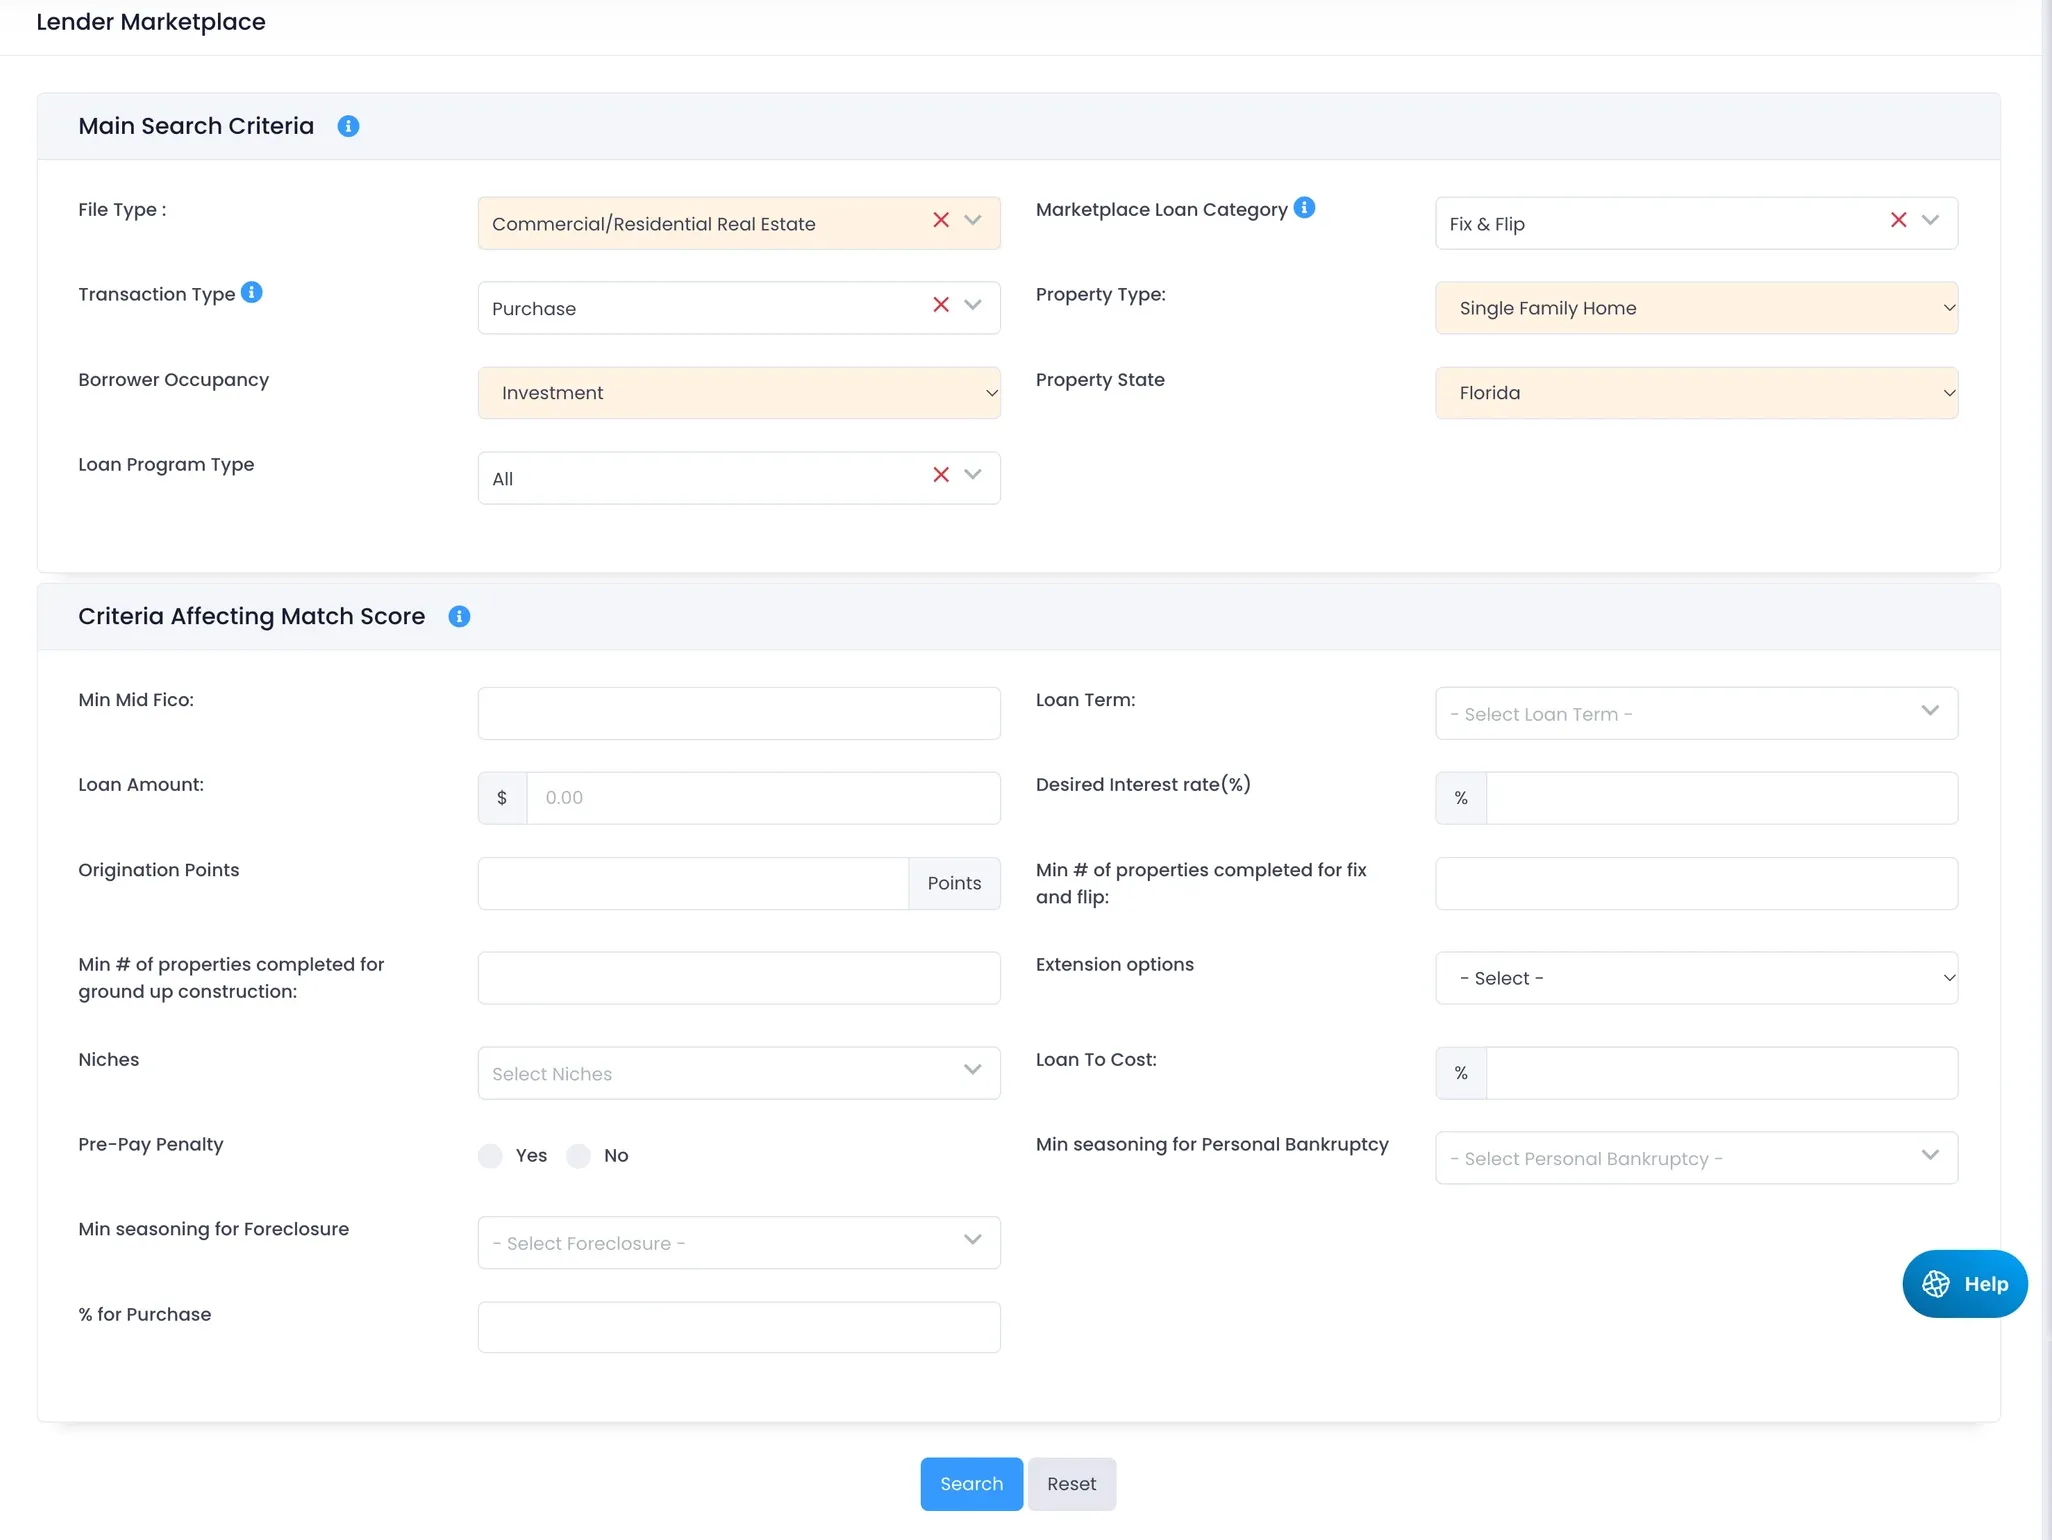Open the Select Foreclosure dropdown
This screenshot has width=2052, height=1540.
[739, 1243]
